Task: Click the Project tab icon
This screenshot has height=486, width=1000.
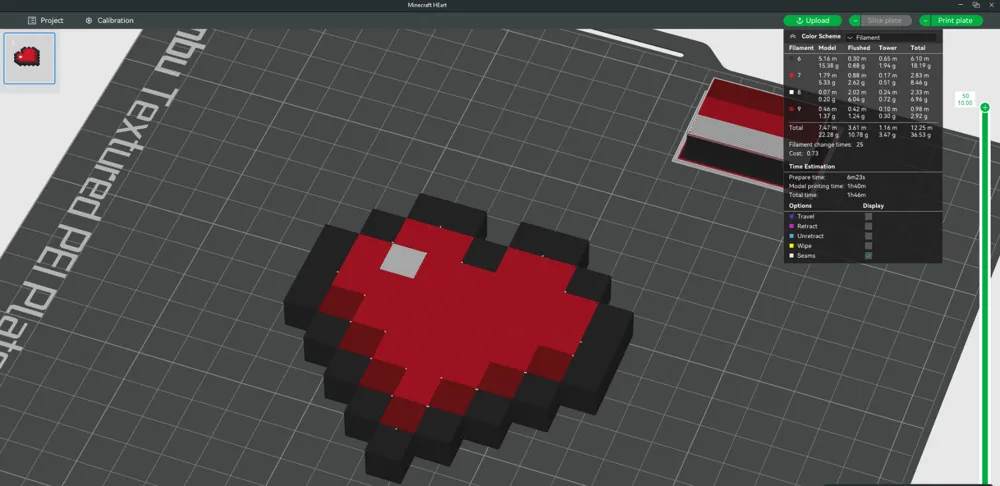Action: pos(32,20)
